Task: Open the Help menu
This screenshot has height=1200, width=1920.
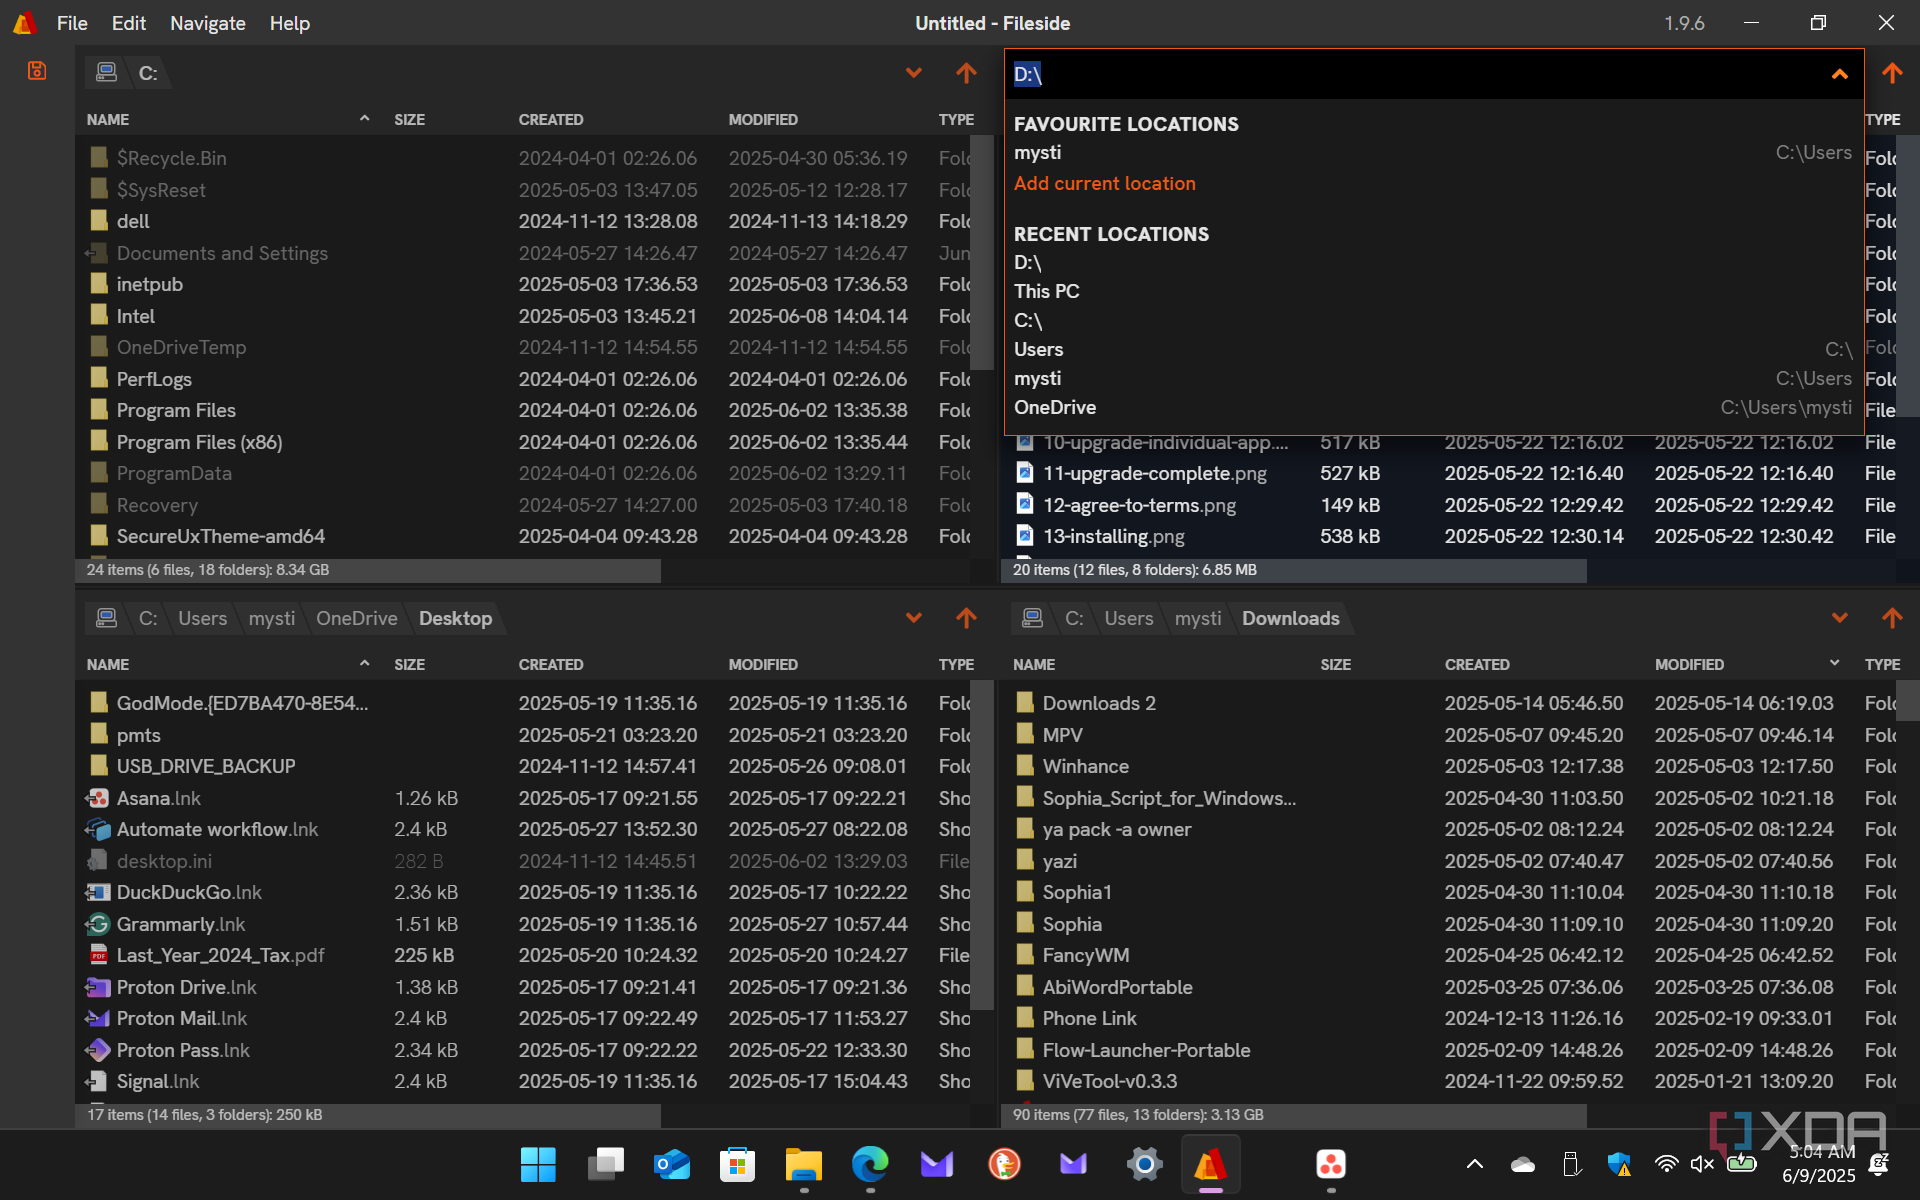Action: tap(289, 23)
